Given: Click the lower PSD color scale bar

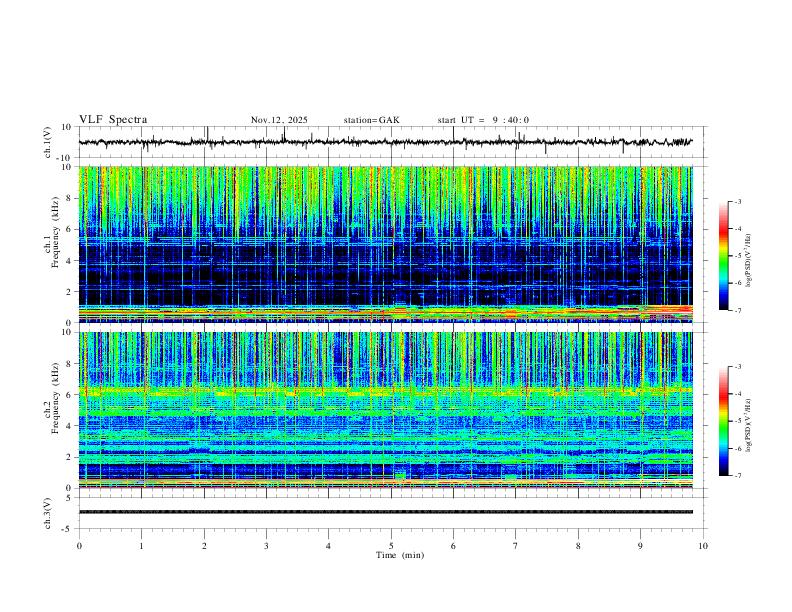Looking at the screenshot, I should tap(723, 421).
